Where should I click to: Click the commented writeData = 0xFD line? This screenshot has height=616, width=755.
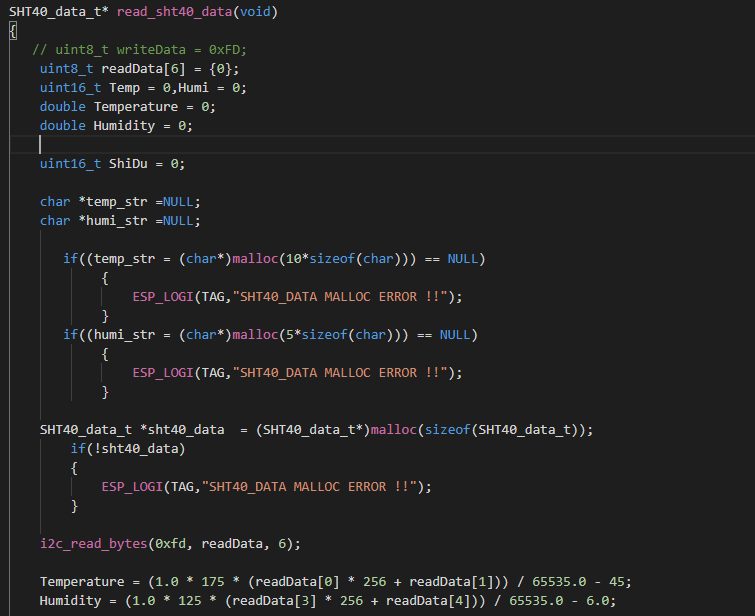tap(139, 50)
